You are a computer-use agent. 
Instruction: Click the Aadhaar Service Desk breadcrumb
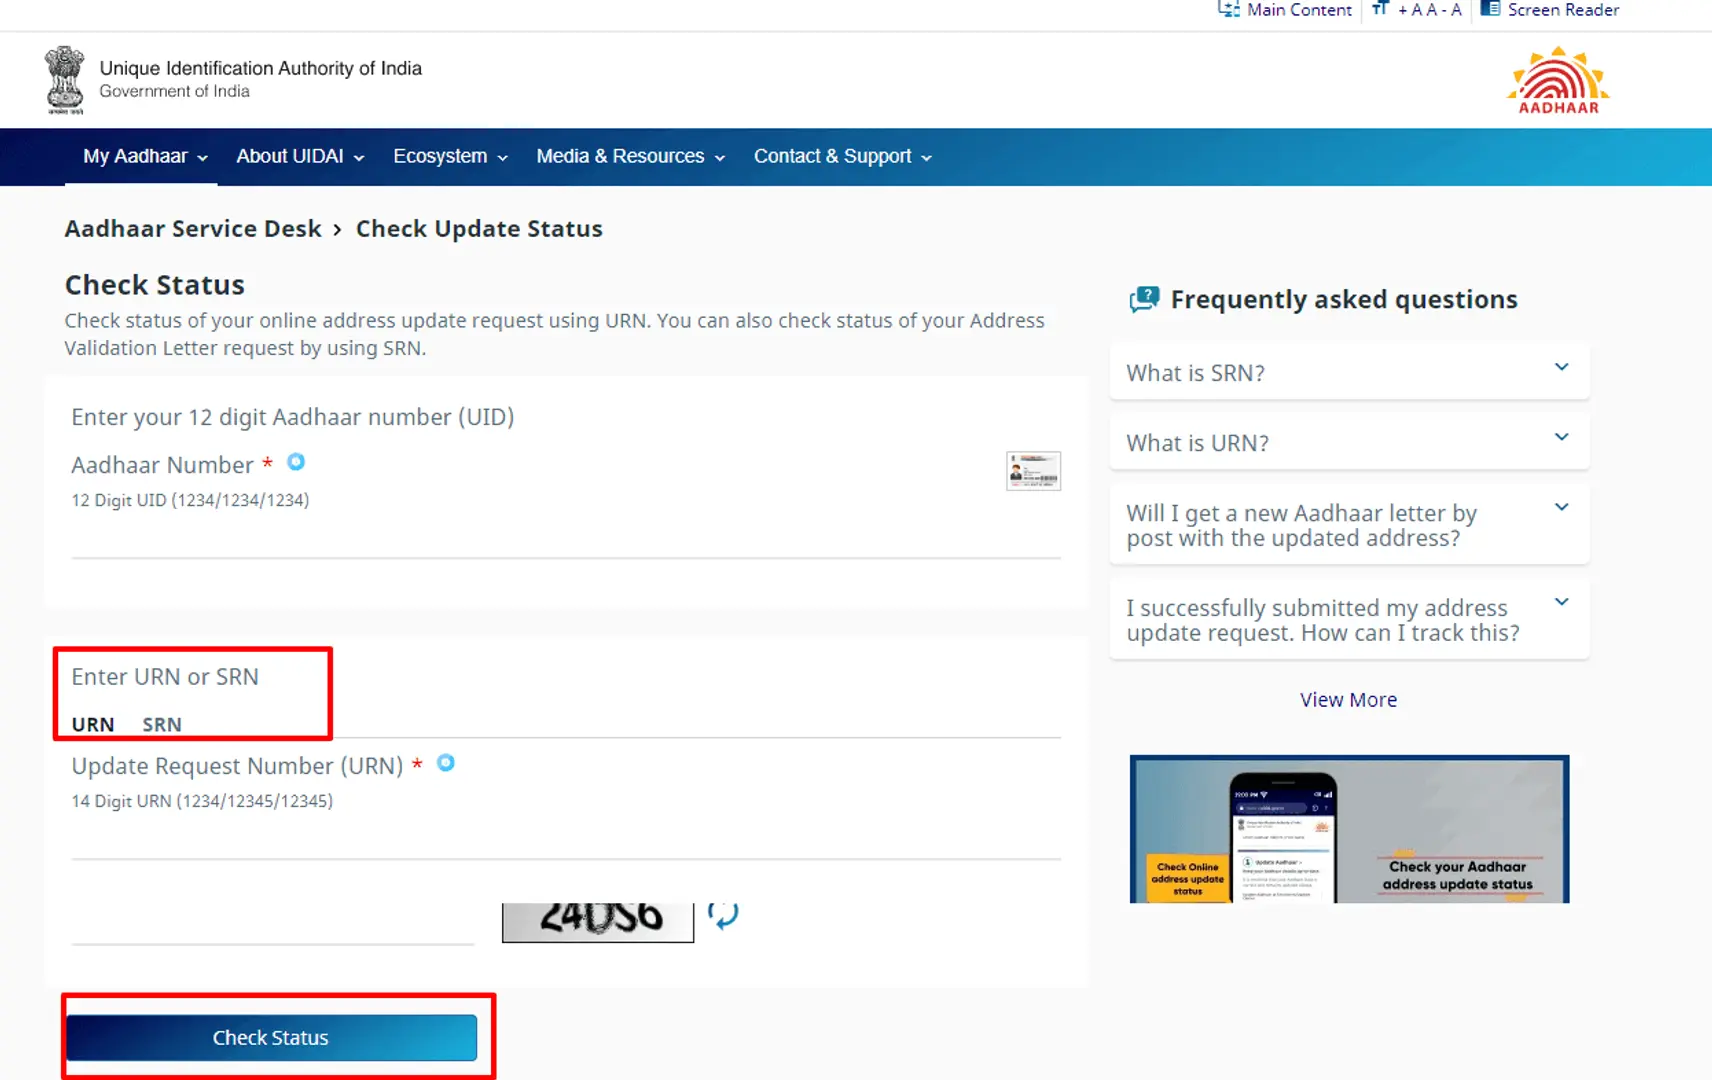coord(193,228)
